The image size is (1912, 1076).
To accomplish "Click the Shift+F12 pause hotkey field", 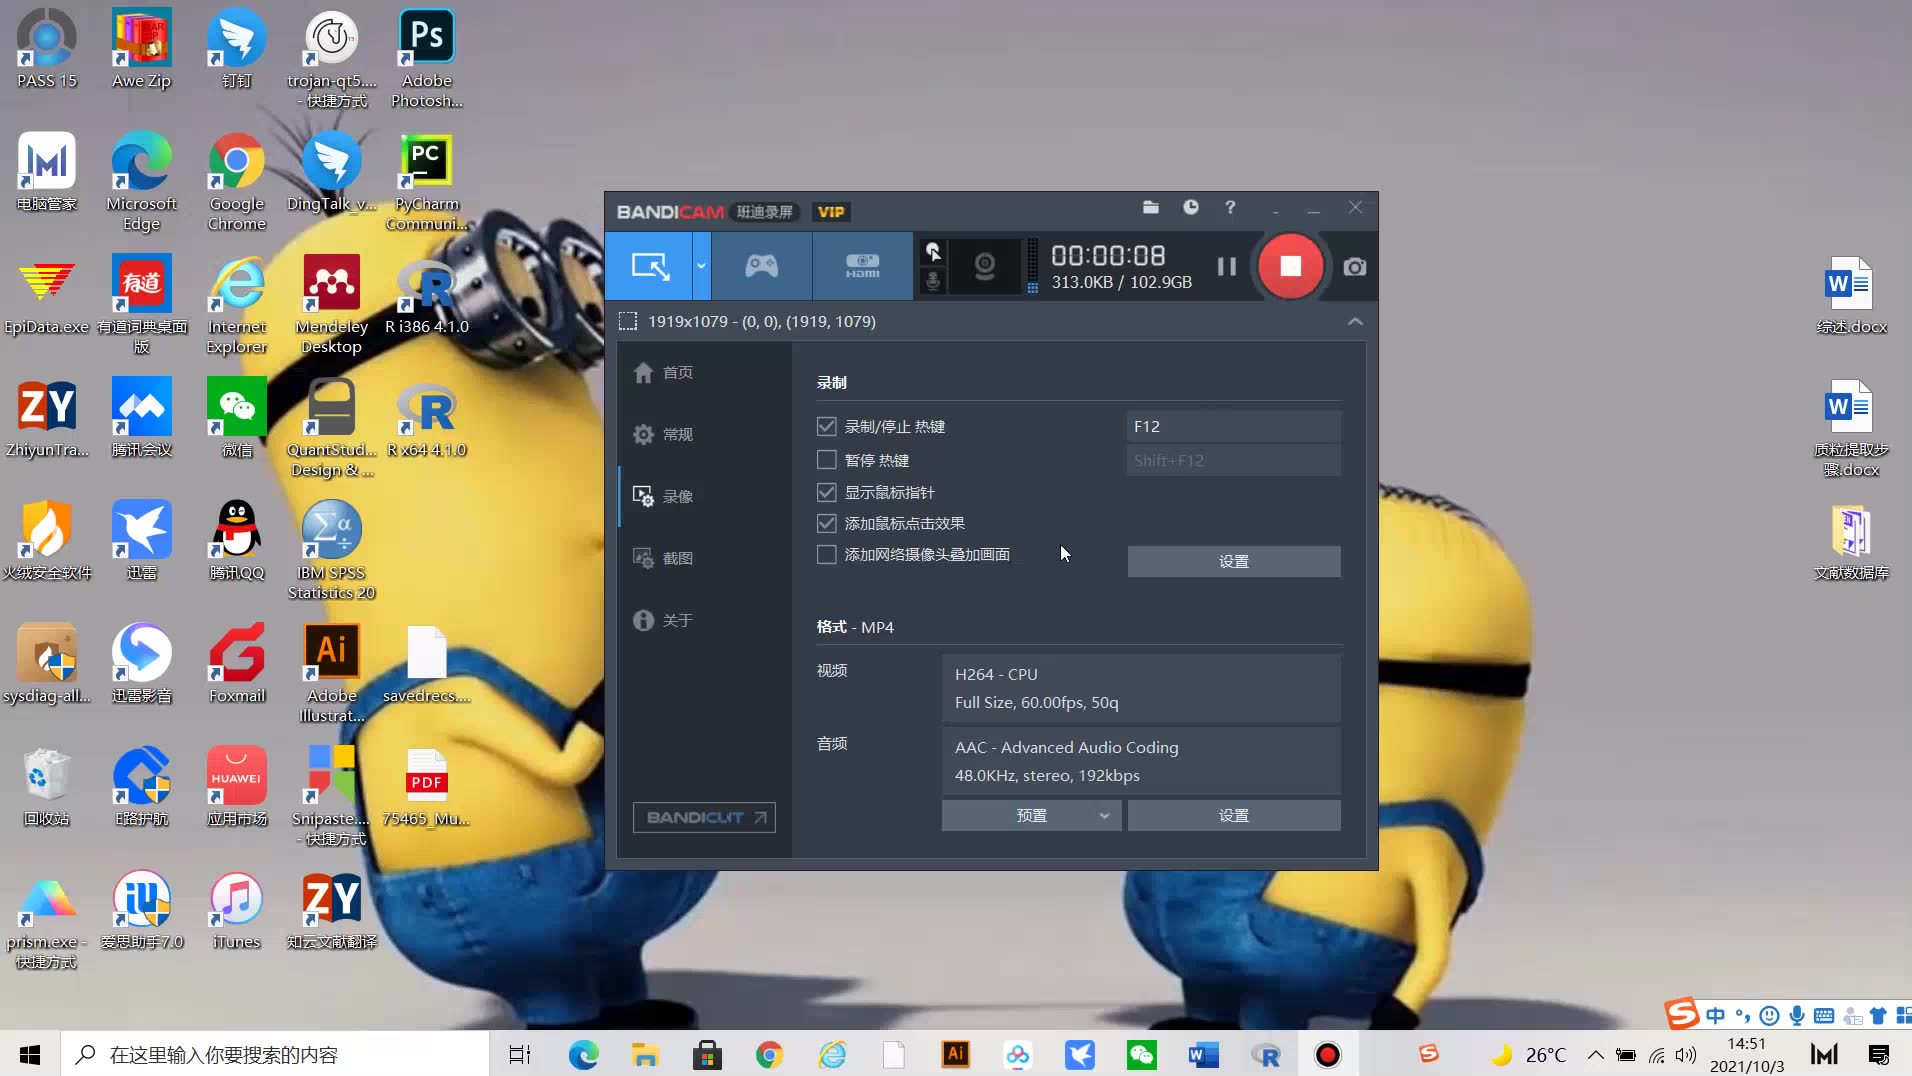I will (x=1234, y=460).
